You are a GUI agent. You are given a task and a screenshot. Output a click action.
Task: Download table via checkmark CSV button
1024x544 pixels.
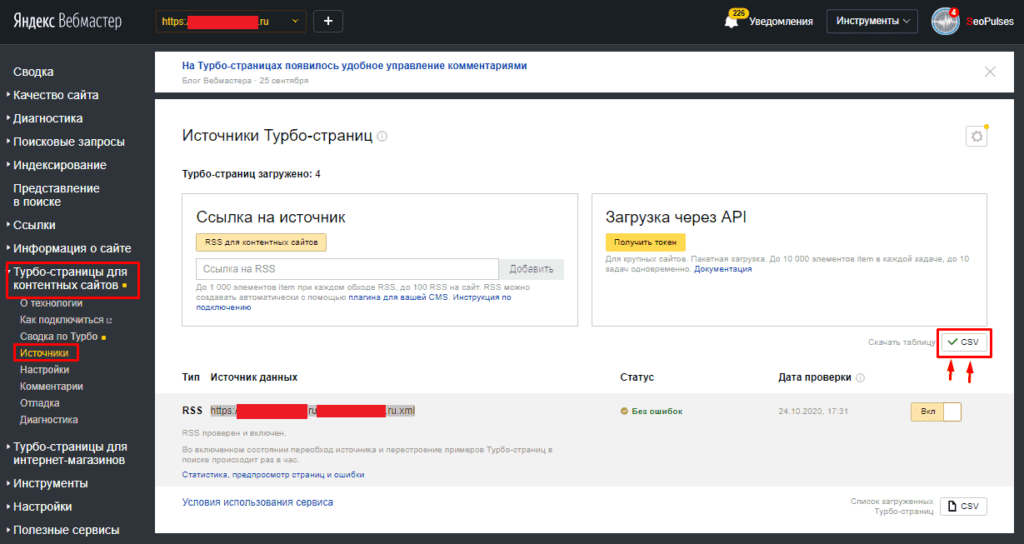[964, 342]
